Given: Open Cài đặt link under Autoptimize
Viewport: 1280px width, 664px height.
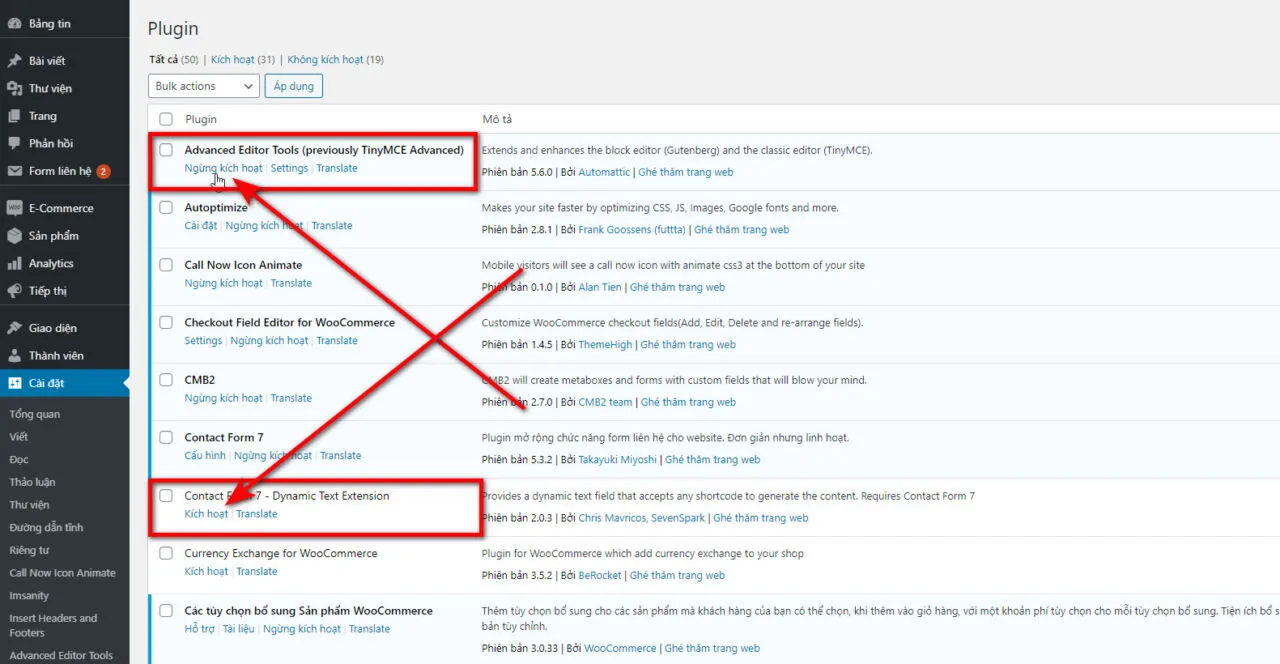Looking at the screenshot, I should pyautogui.click(x=201, y=226).
